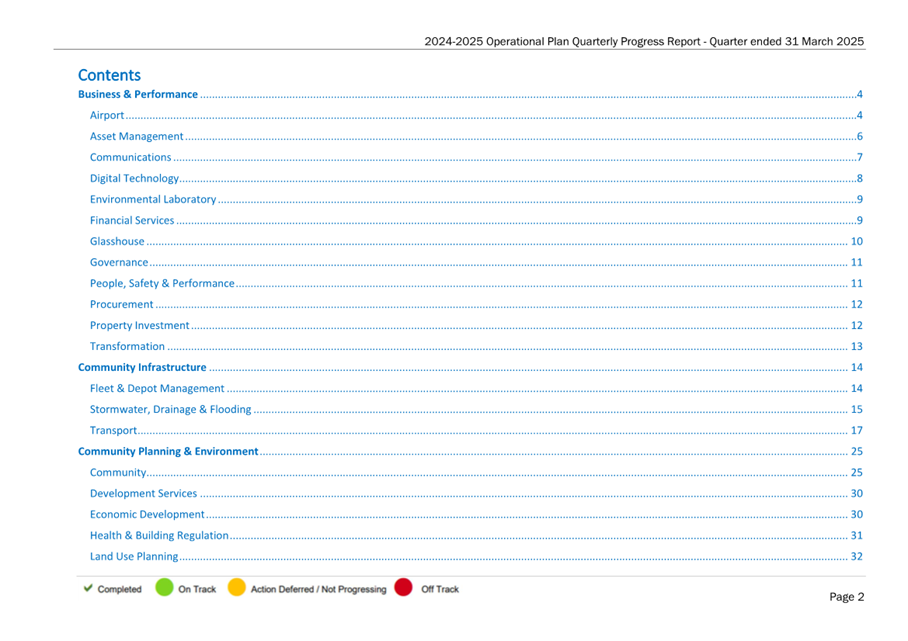
Task: Go to the Economic Development entry
Action: [x=476, y=514]
